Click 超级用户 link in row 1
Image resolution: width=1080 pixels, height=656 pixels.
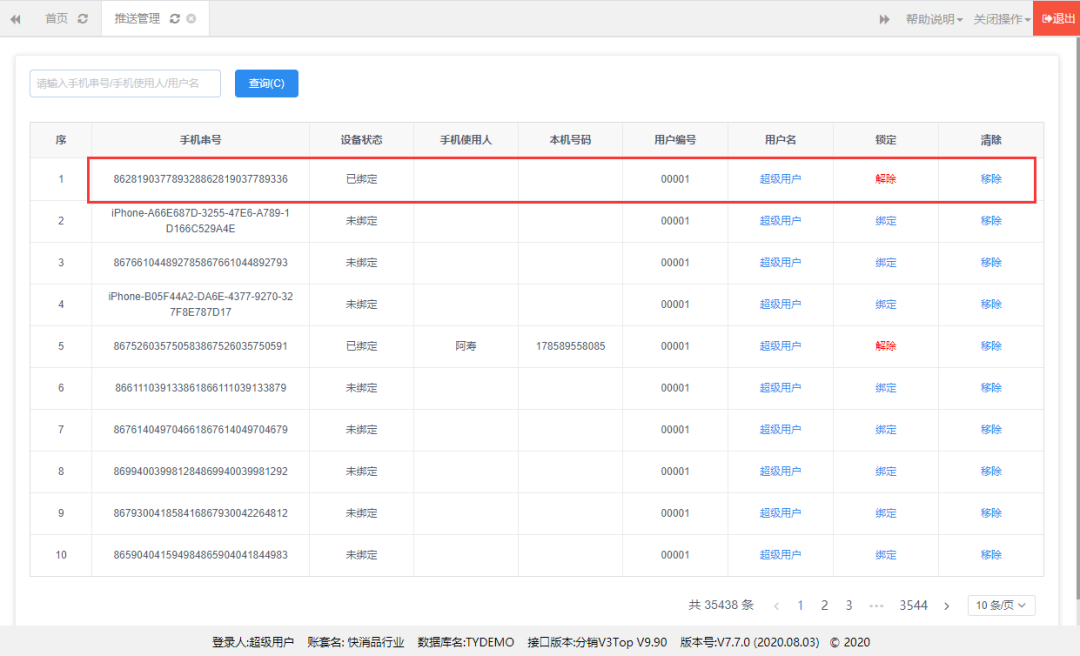pos(780,179)
